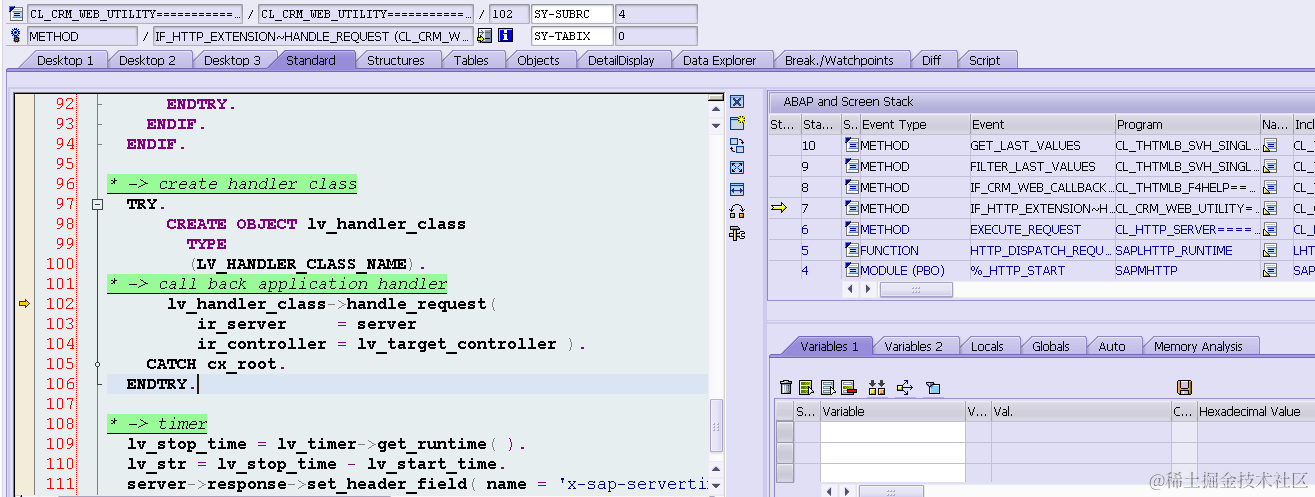Click the Program column header
Viewport: 1315px width, 497px height.
point(1187,125)
